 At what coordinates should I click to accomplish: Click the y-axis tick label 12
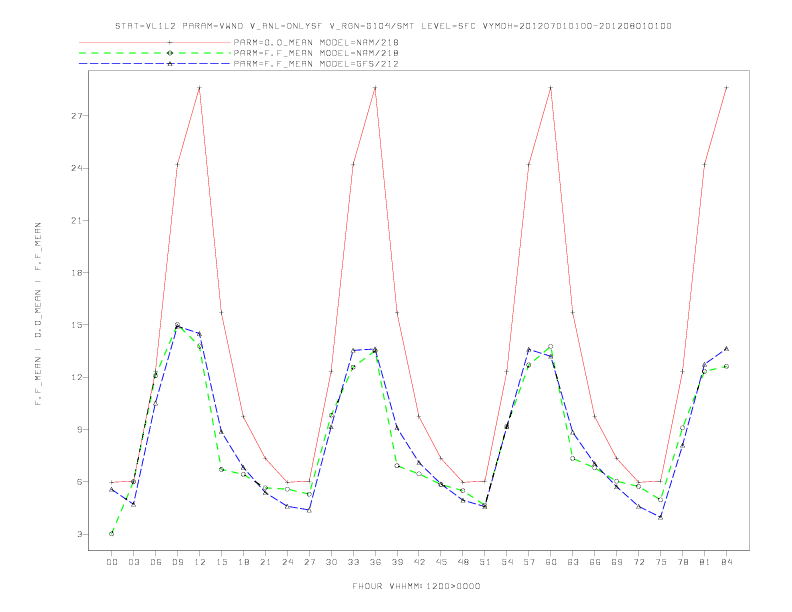pyautogui.click(x=77, y=378)
